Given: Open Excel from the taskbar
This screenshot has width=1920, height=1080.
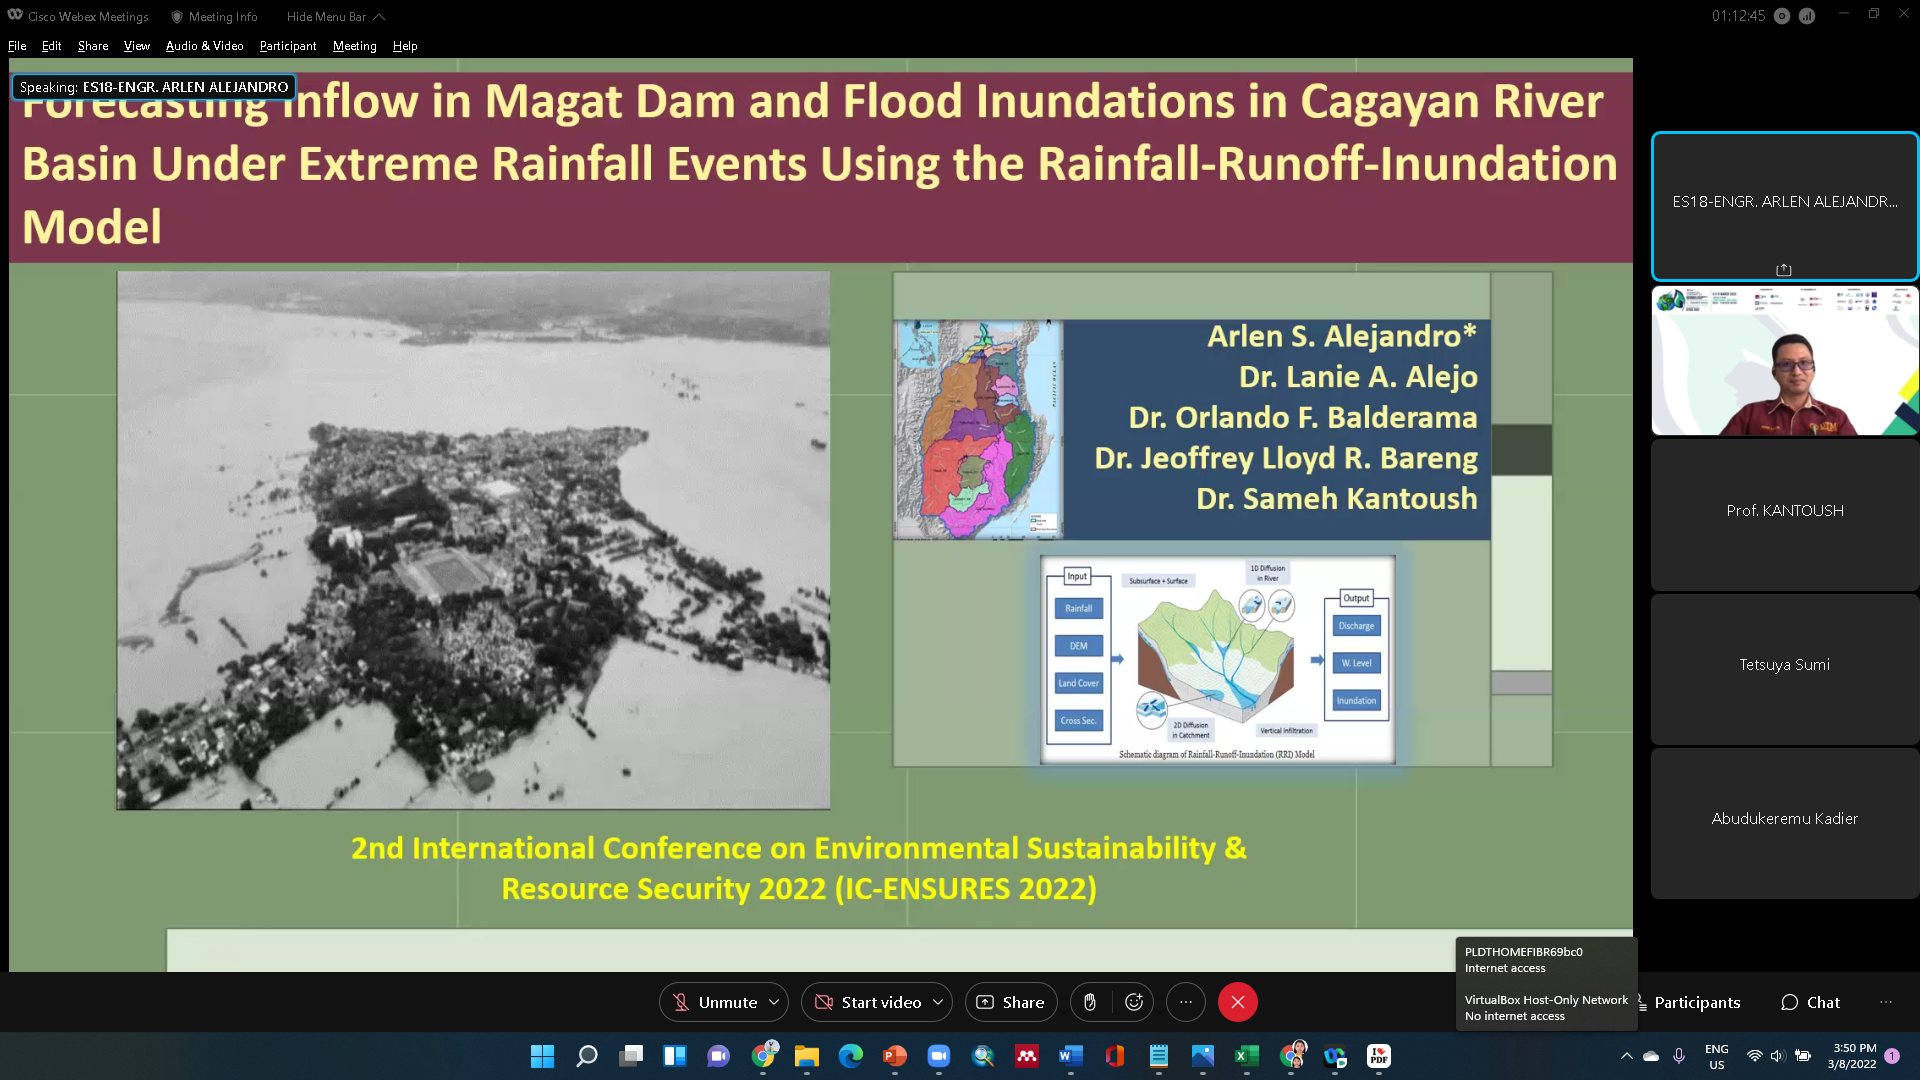Looking at the screenshot, I should click(x=1246, y=1056).
